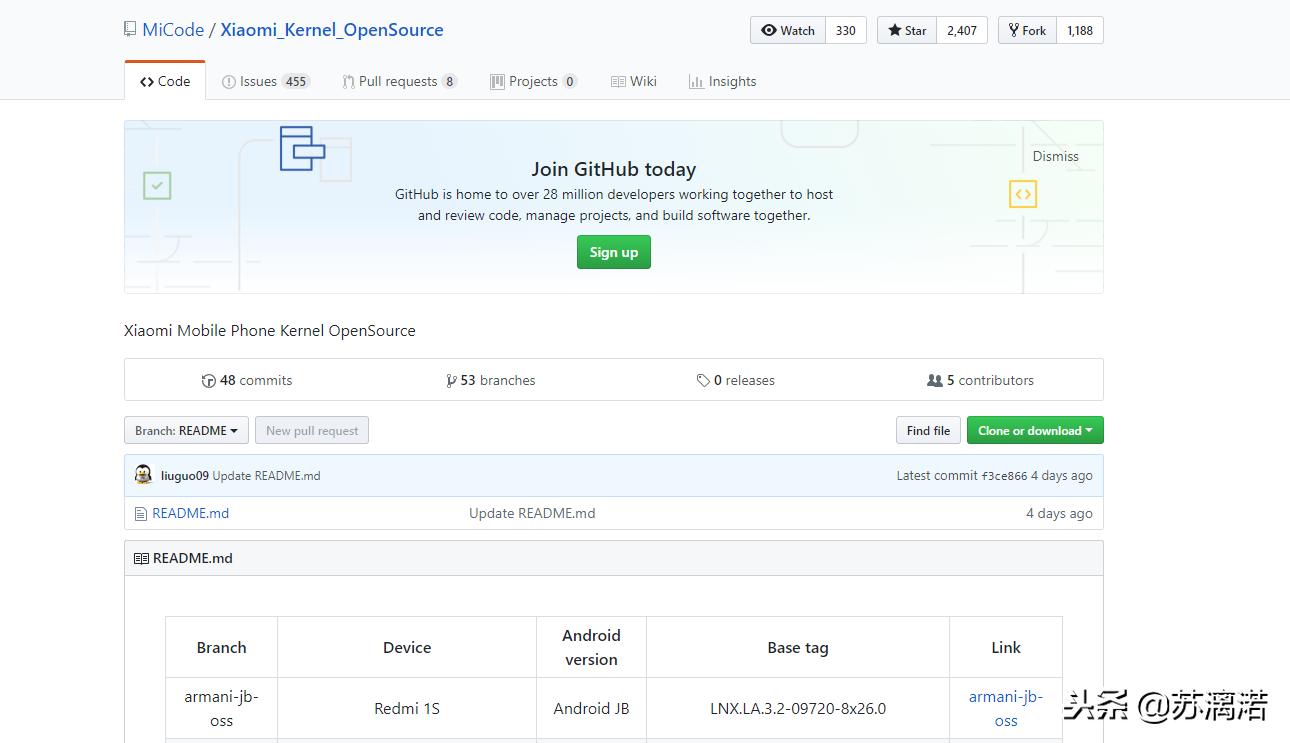
Task: Open liuguo09 author profile link
Action: point(185,476)
